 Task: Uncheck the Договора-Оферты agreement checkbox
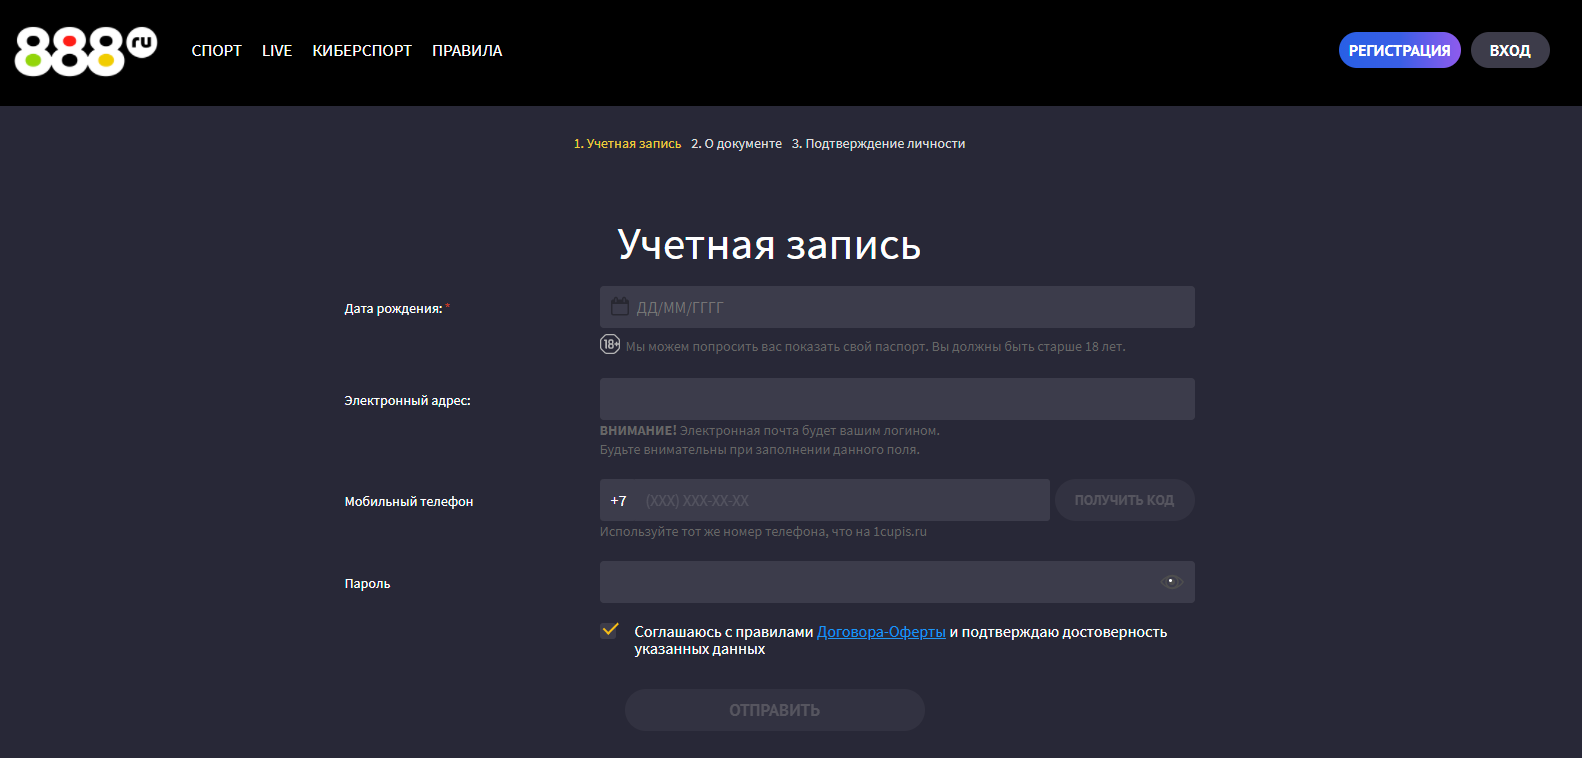[x=609, y=631]
